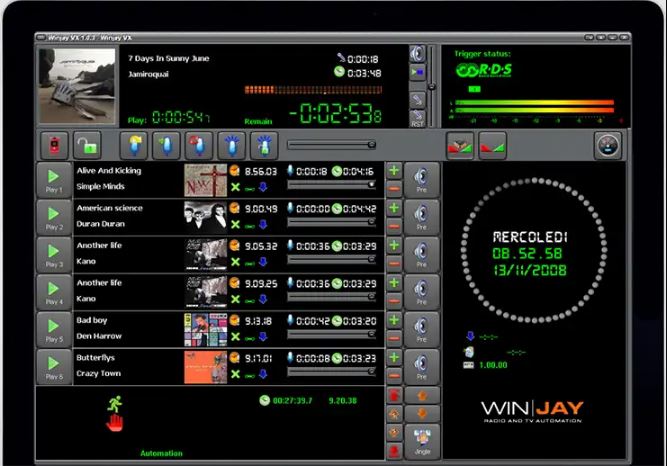This screenshot has width=667, height=466.
Task: Click plus button on Butterflys row
Action: point(394,358)
